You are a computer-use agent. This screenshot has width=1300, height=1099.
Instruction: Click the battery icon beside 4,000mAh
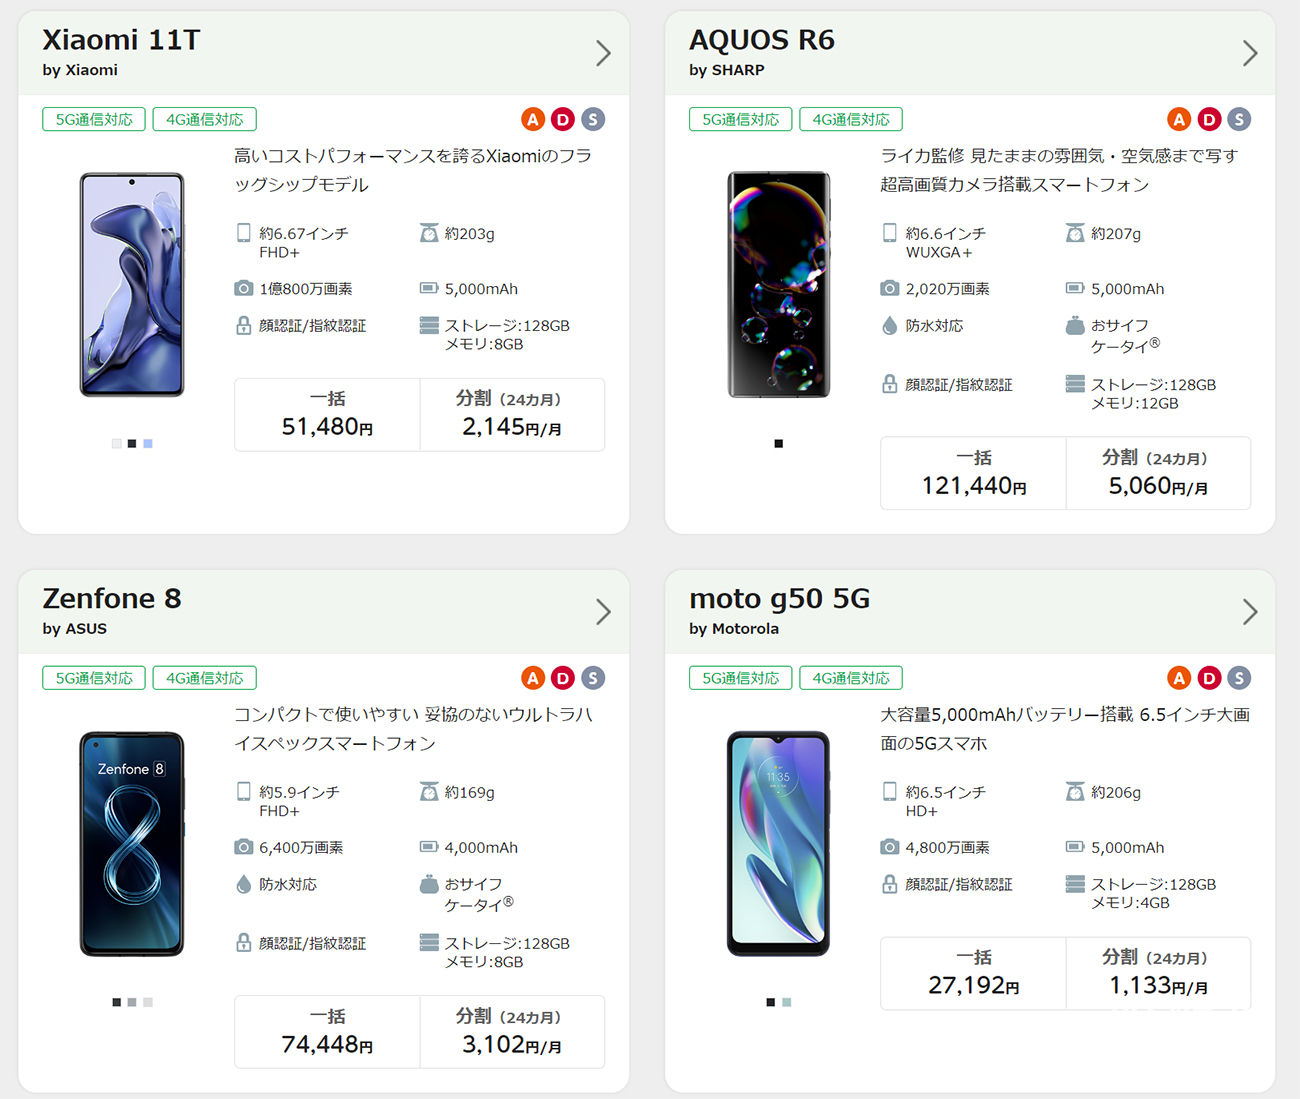tap(429, 847)
